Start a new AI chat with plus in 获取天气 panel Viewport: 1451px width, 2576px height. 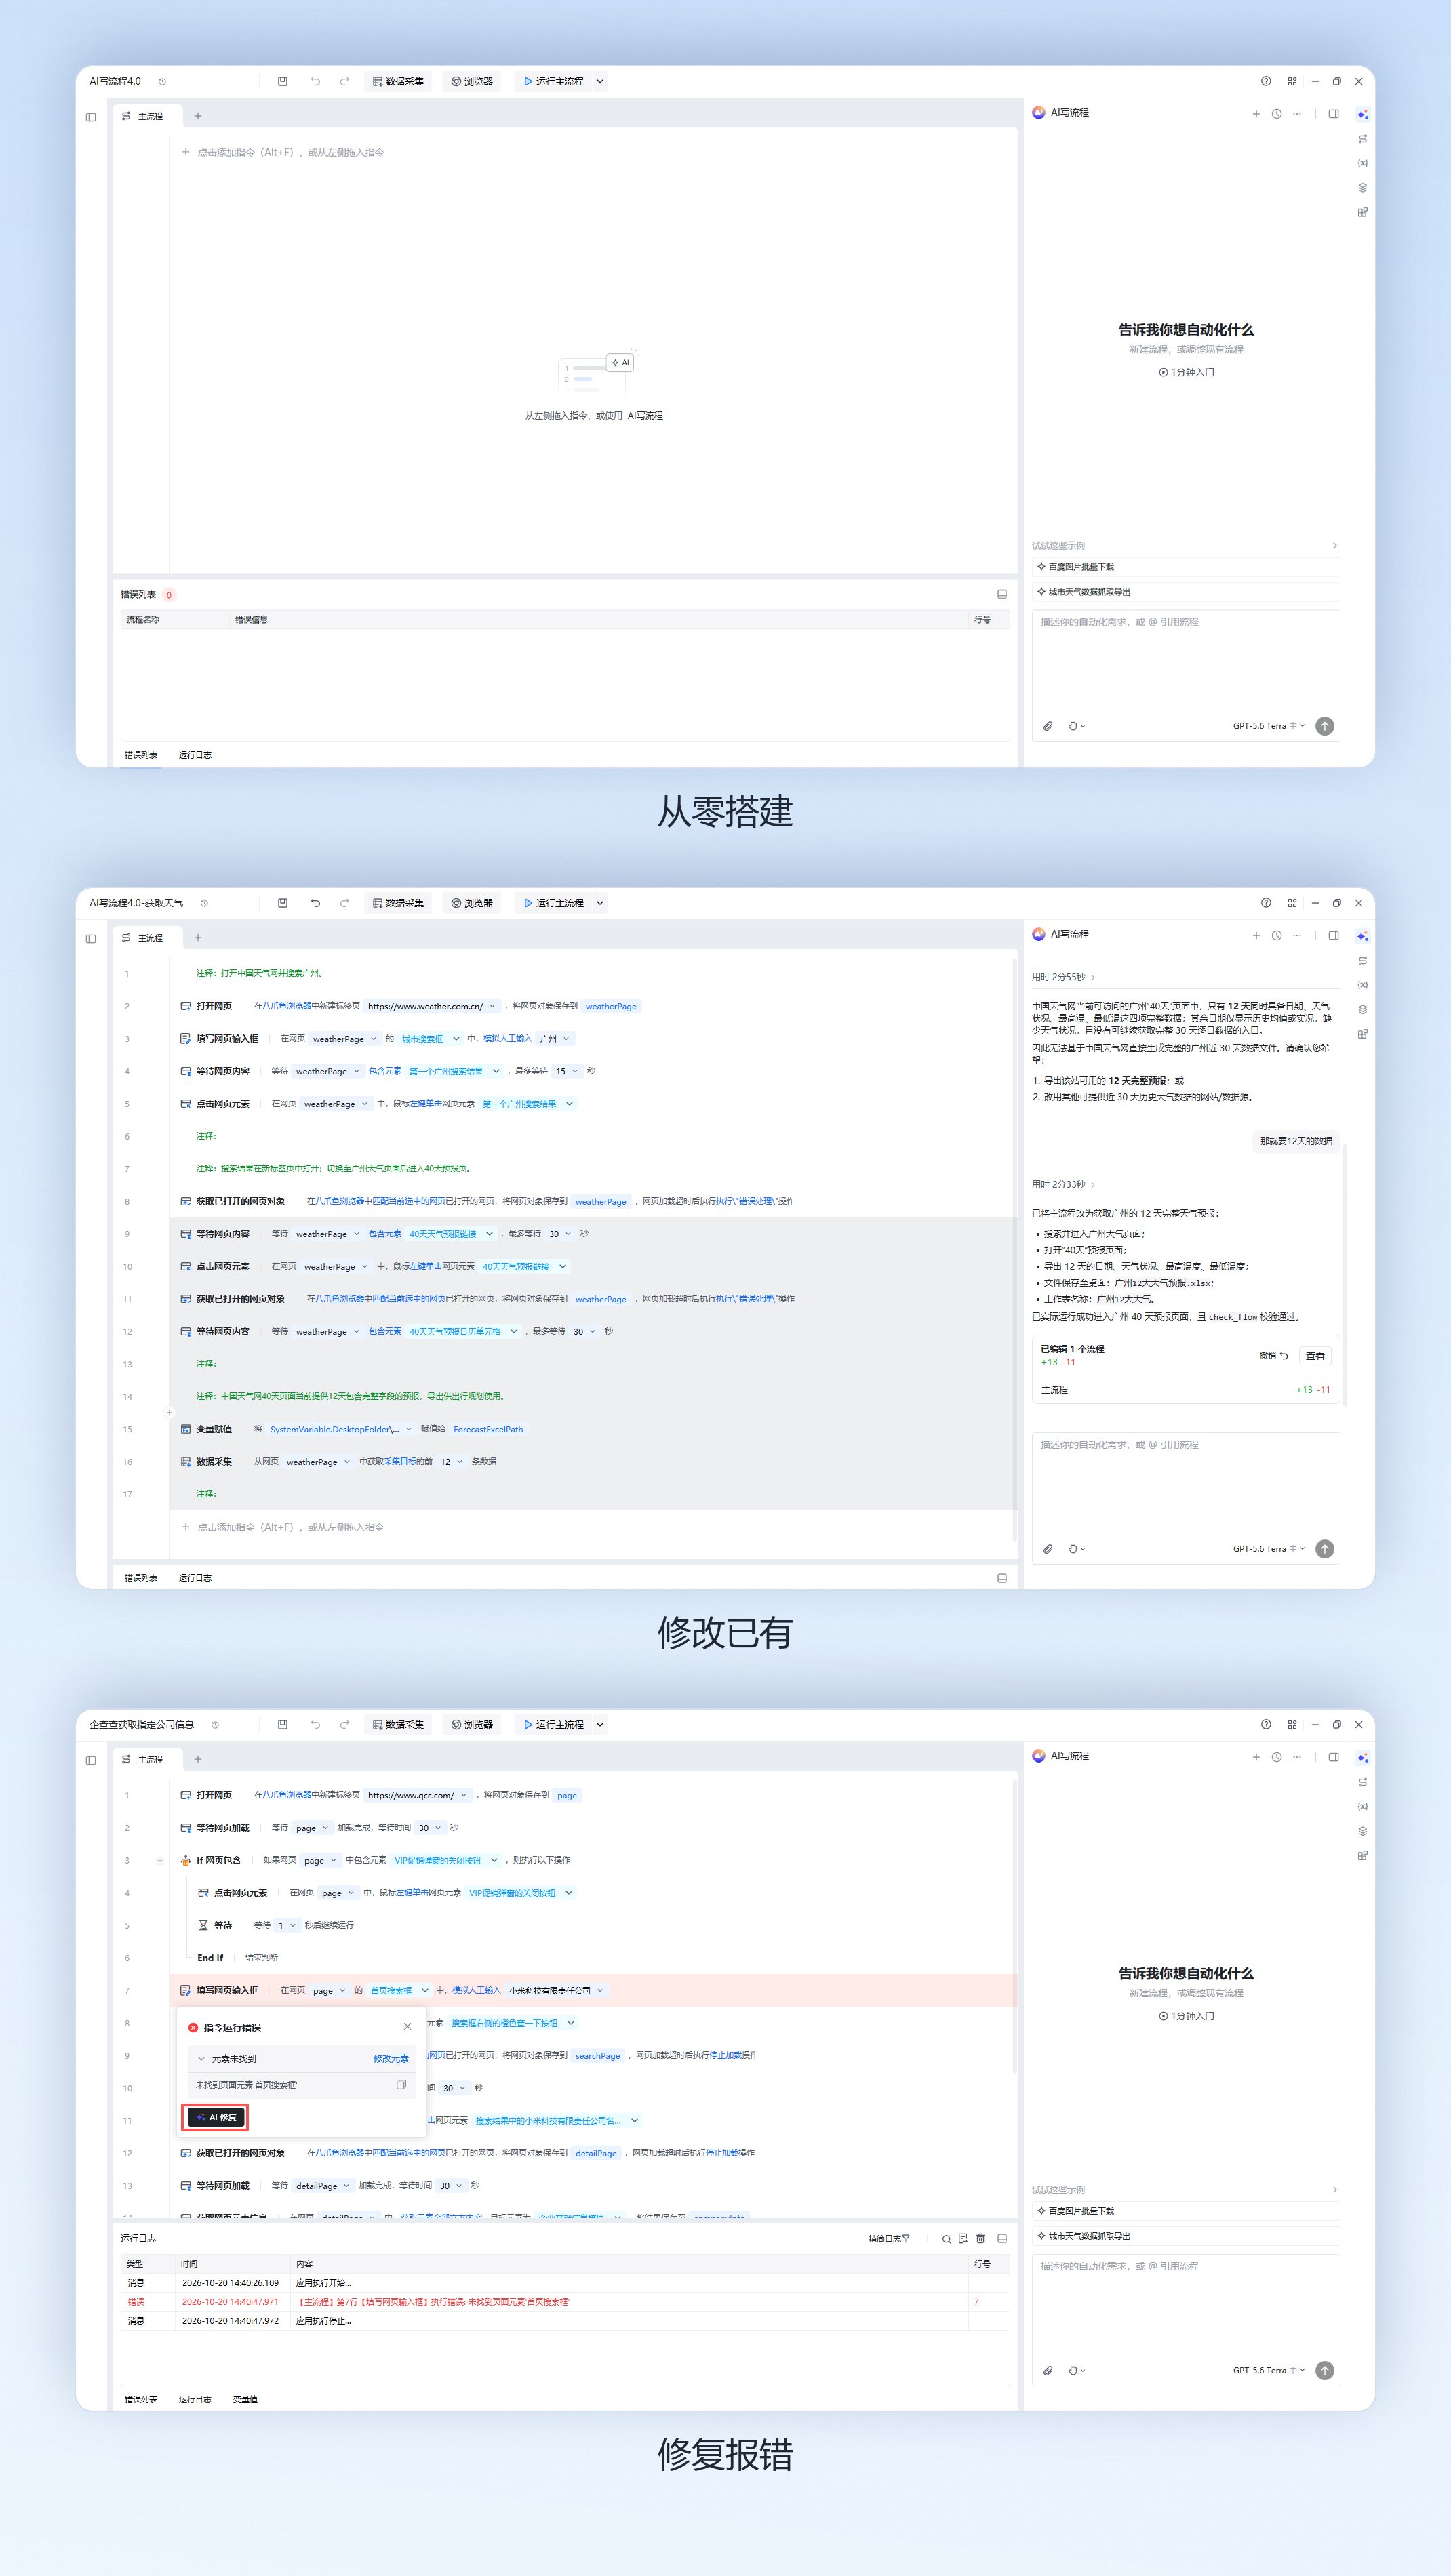(x=1256, y=935)
